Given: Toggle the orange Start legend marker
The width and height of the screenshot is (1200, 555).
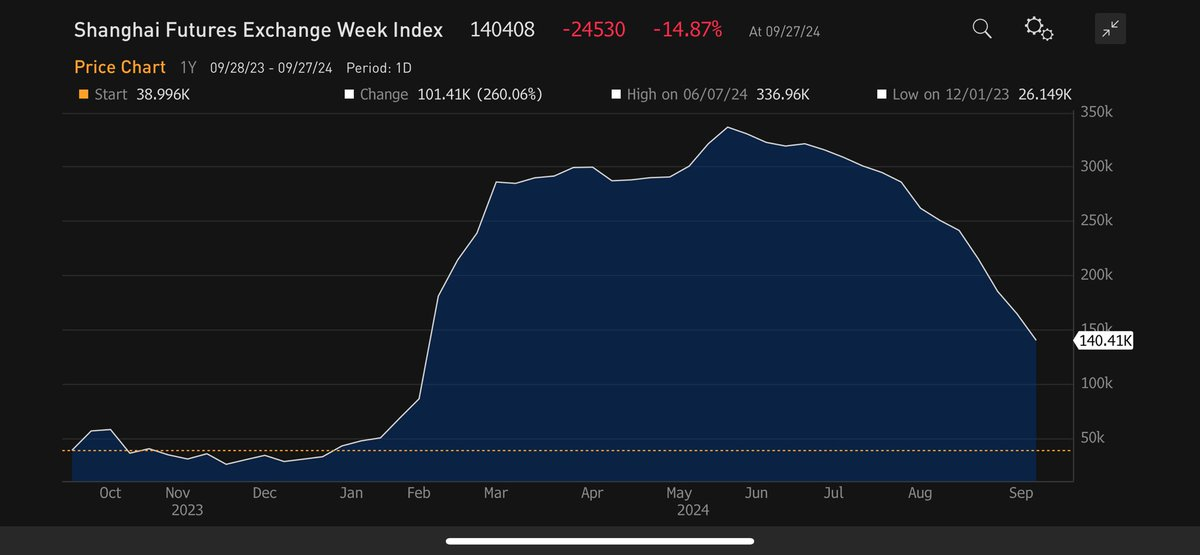Looking at the screenshot, I should tap(84, 95).
